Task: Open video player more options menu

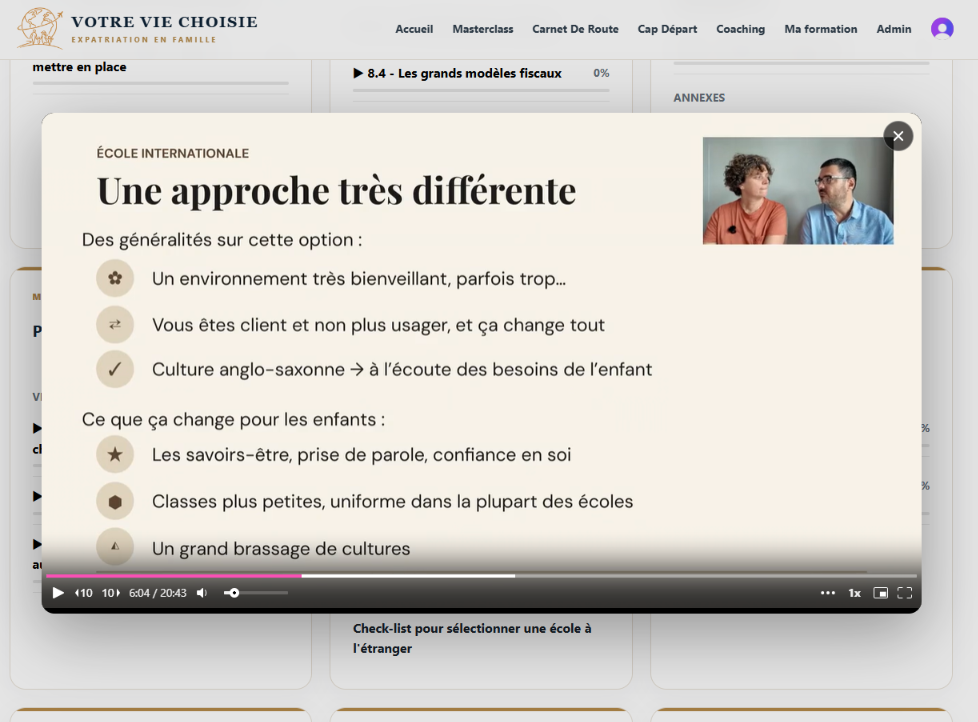Action: pyautogui.click(x=828, y=593)
